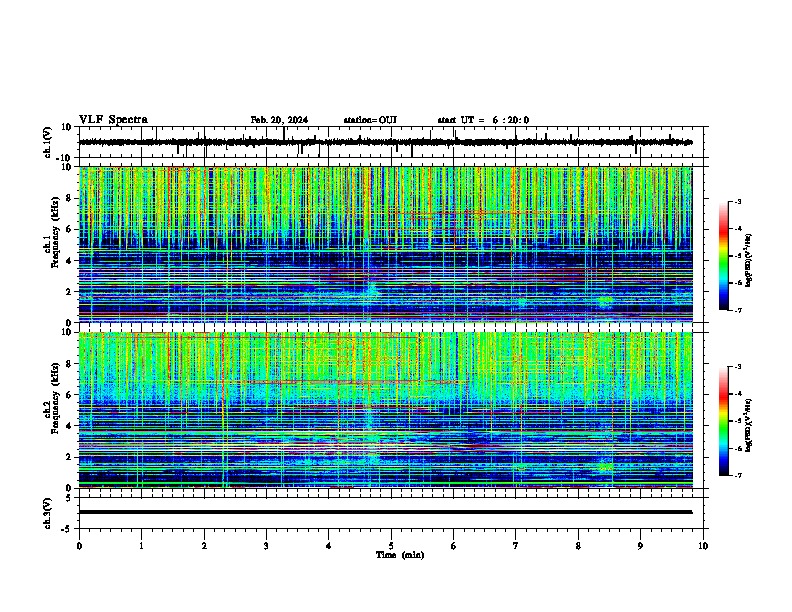
Task: Click the "-3" label on ch.1 colorbar
Action: tap(738, 202)
